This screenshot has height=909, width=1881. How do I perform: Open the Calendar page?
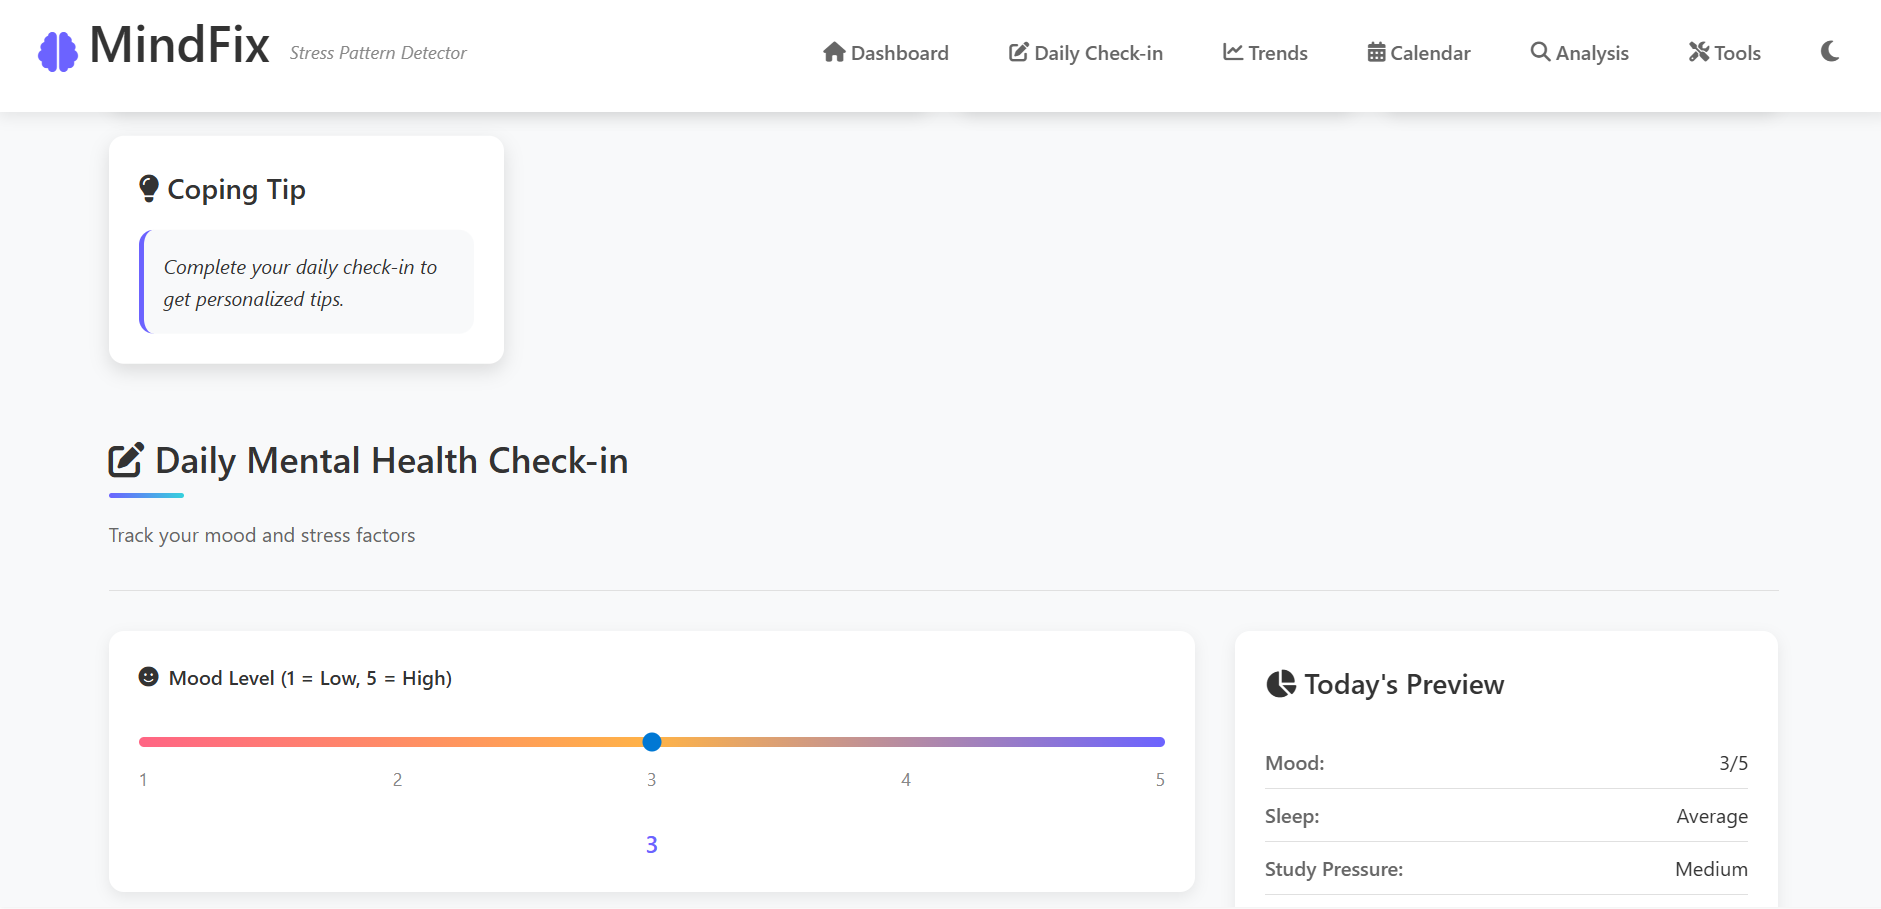pyautogui.click(x=1419, y=53)
